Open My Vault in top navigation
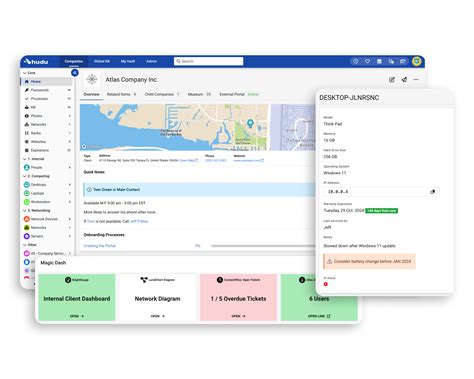The image size is (474, 379). click(x=128, y=61)
